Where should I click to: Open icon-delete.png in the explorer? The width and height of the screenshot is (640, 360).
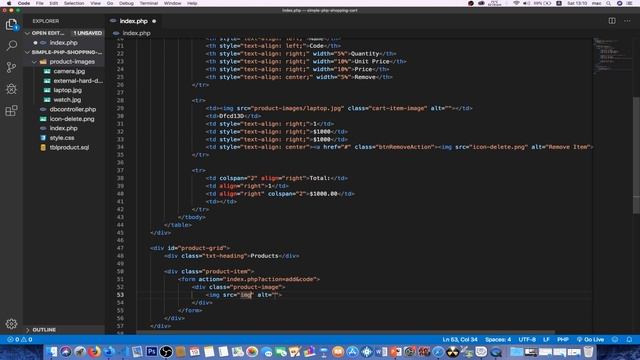72,119
